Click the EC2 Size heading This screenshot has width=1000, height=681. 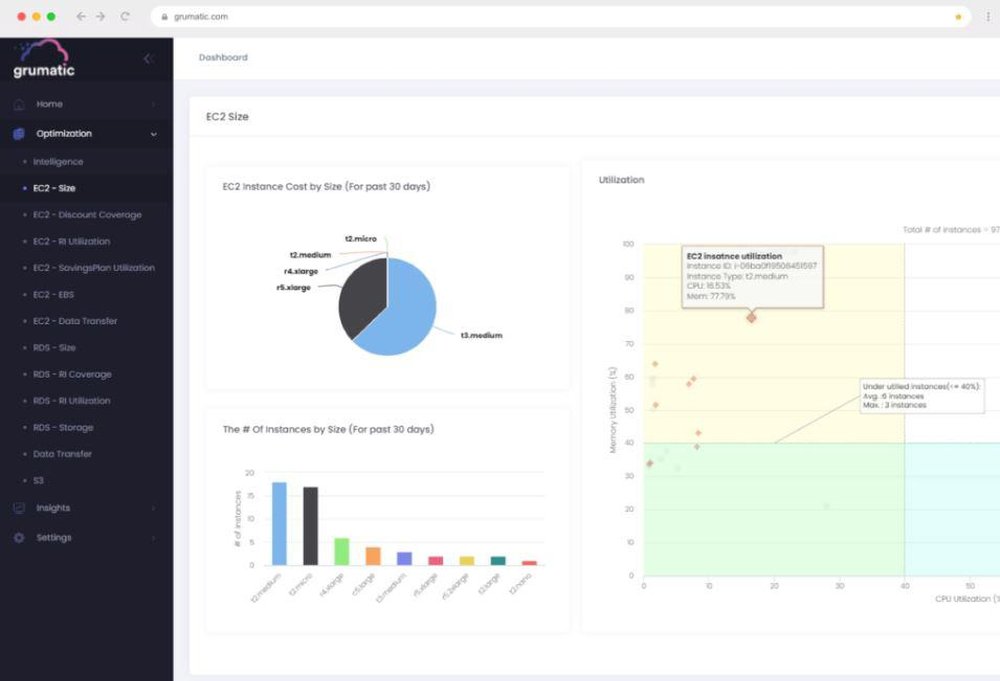227,117
